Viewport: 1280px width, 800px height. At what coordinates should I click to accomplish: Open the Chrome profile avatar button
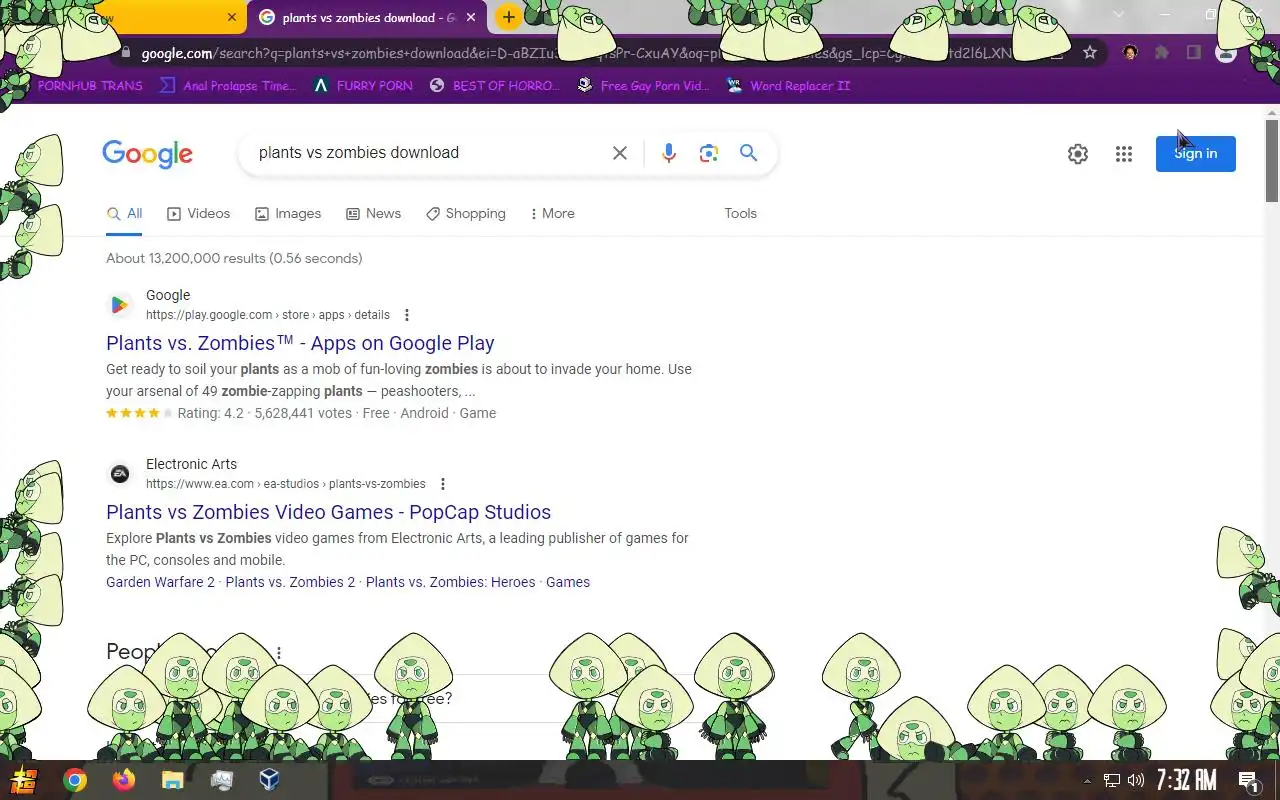coord(1226,53)
